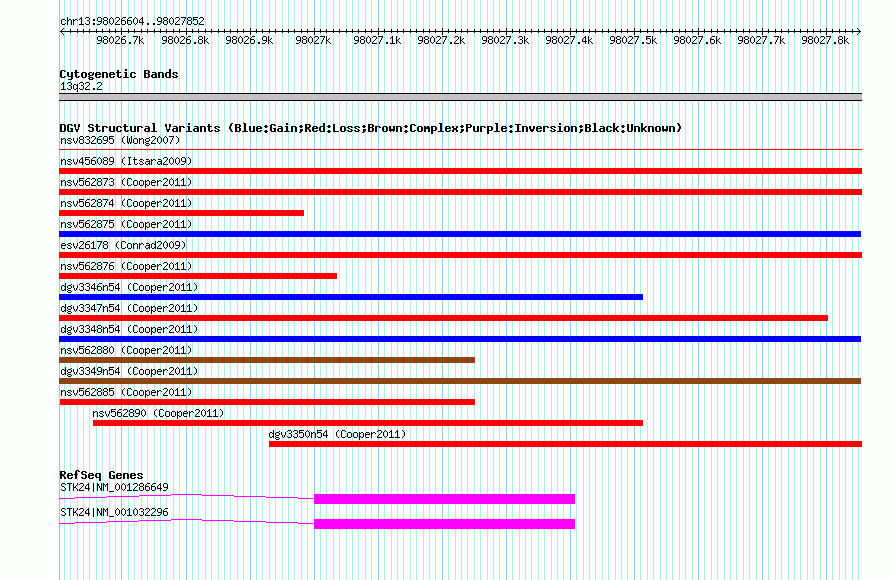Click the 13q32.2 band label
The width and height of the screenshot is (890, 580).
click(x=81, y=86)
